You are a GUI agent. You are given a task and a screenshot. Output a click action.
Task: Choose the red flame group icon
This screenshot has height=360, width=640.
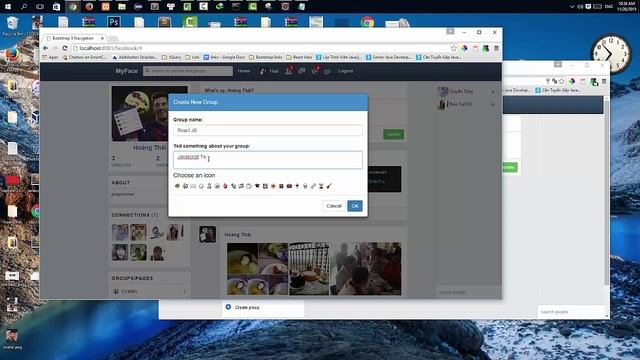click(225, 186)
